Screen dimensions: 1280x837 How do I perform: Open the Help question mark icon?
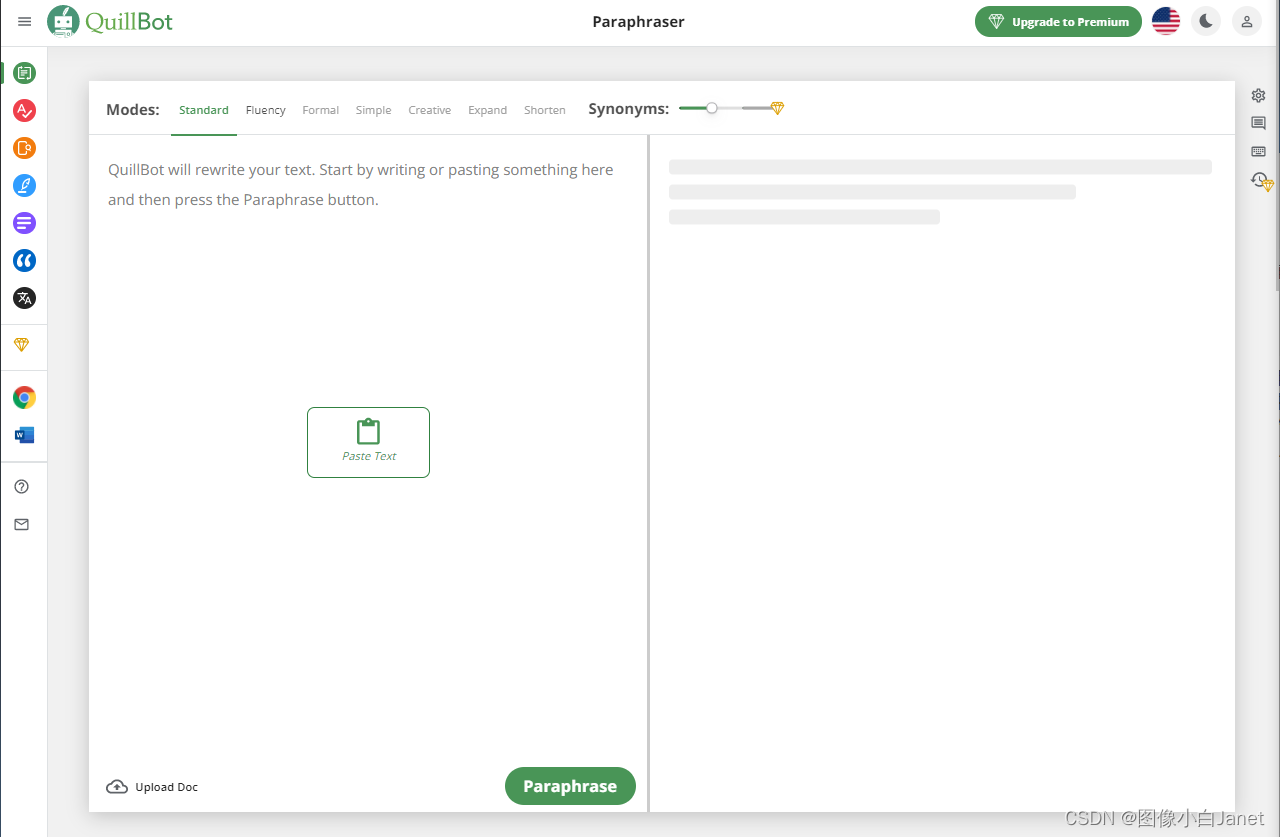coord(22,487)
